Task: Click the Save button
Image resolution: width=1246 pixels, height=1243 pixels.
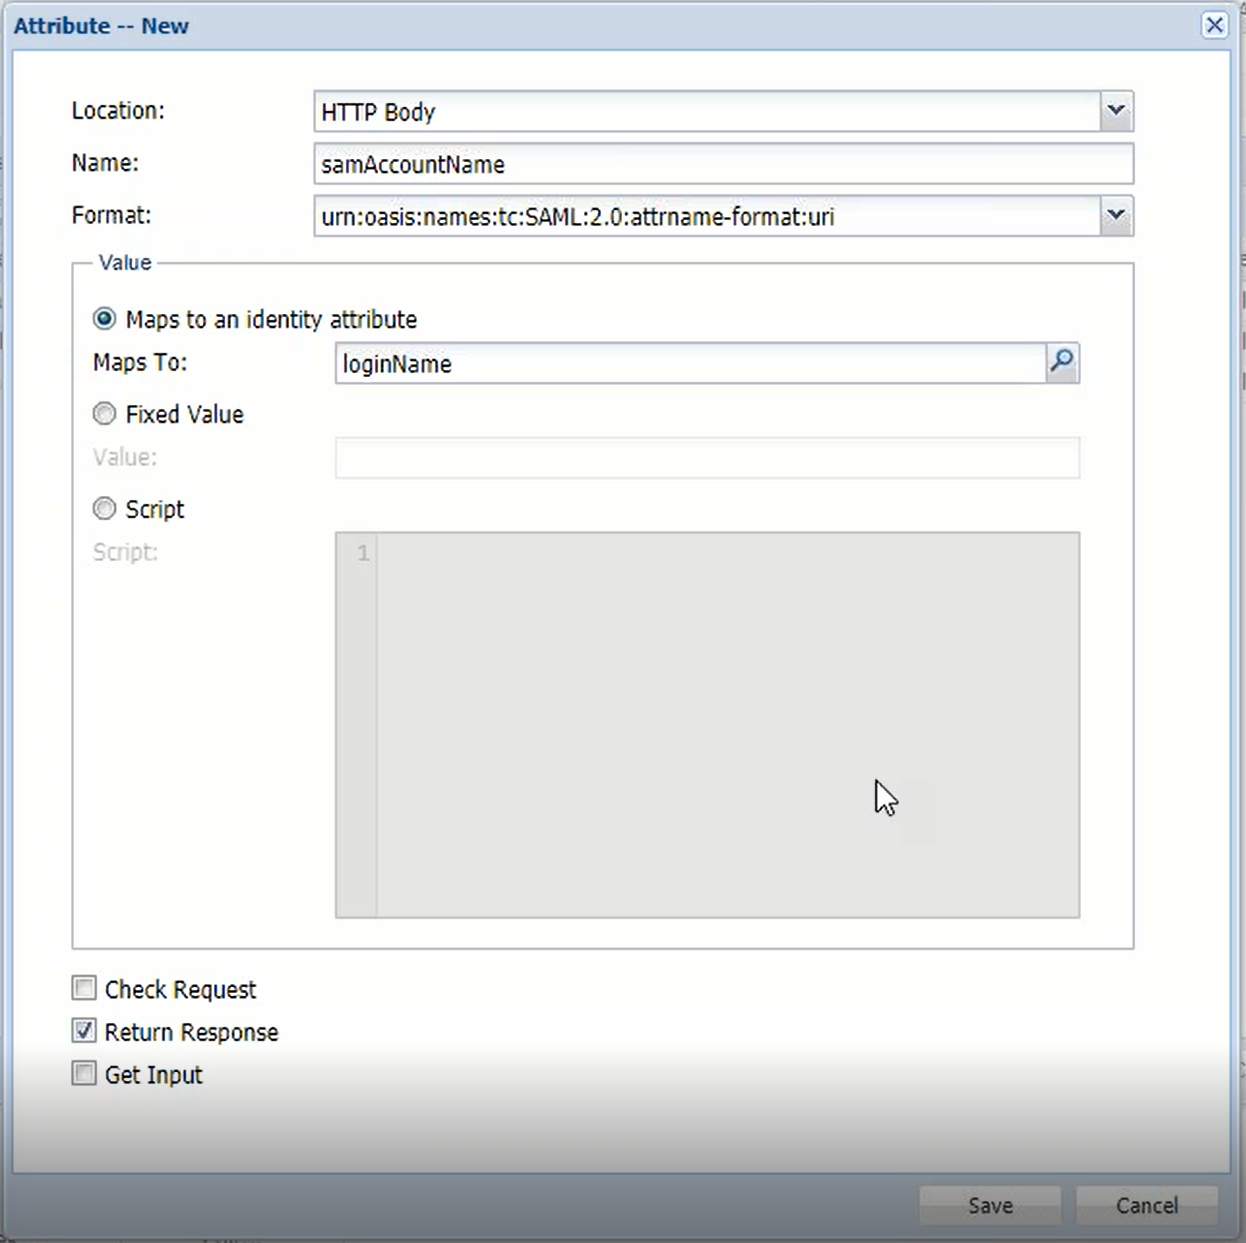Action: click(x=989, y=1205)
